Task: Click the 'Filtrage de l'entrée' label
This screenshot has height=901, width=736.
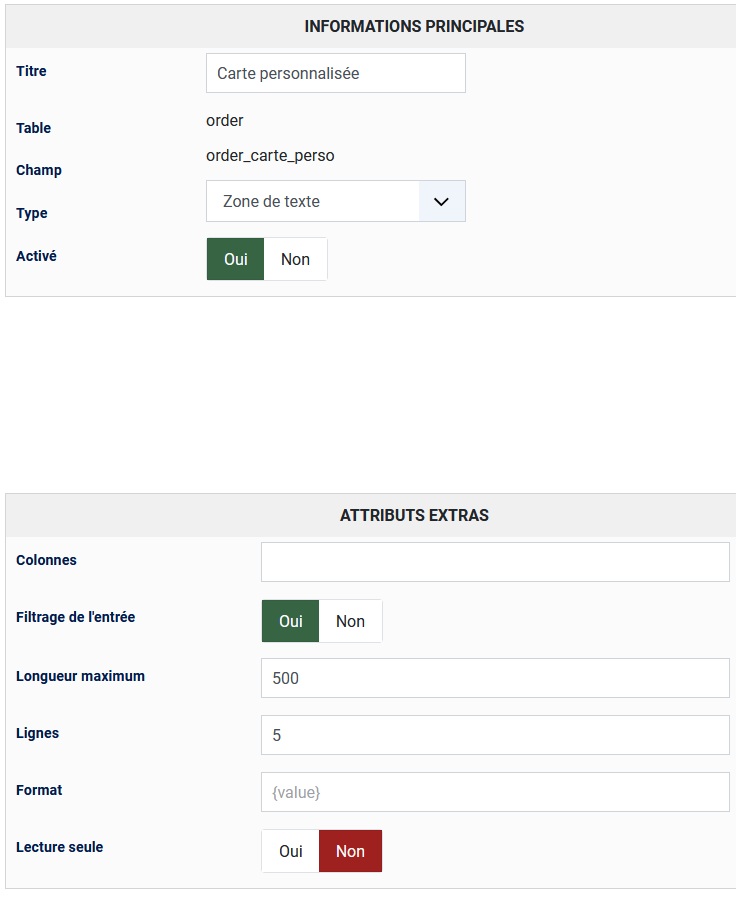Action: pyautogui.click(x=75, y=617)
